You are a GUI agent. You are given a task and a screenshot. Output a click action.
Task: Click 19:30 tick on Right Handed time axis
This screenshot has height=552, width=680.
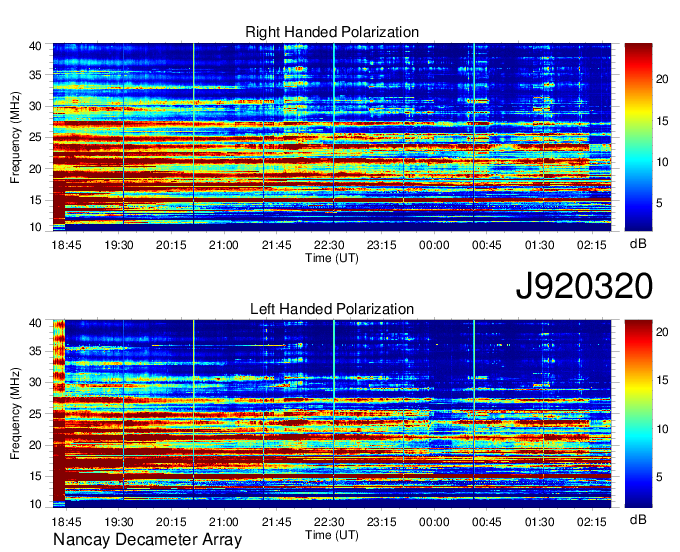tap(119, 245)
